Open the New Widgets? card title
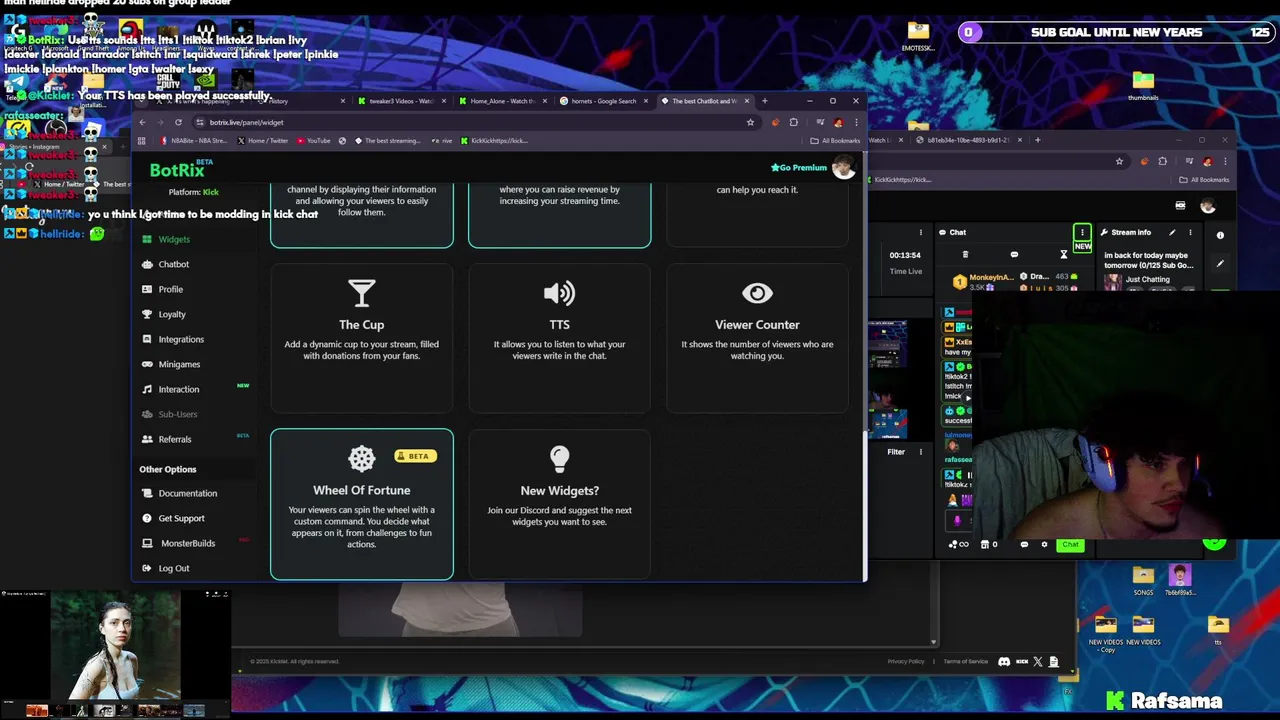Viewport: 1280px width, 720px height. 559,491
